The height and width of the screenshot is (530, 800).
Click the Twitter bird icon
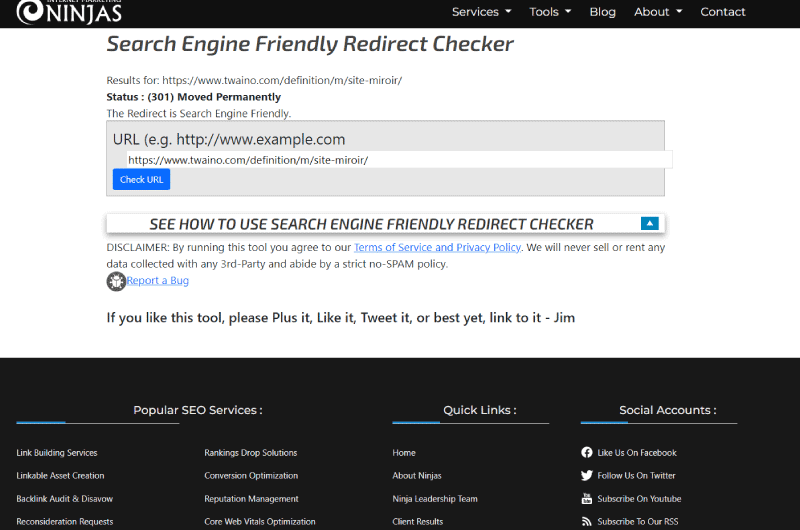(587, 475)
